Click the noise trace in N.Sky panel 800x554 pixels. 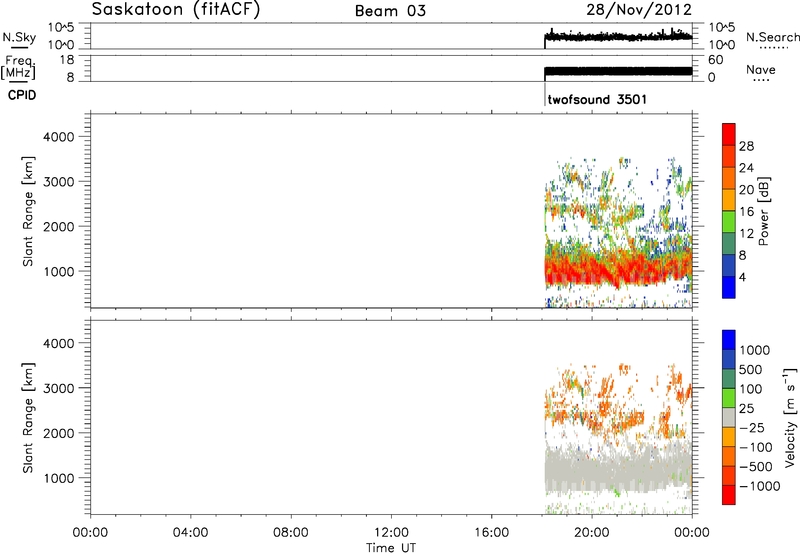coord(618,37)
